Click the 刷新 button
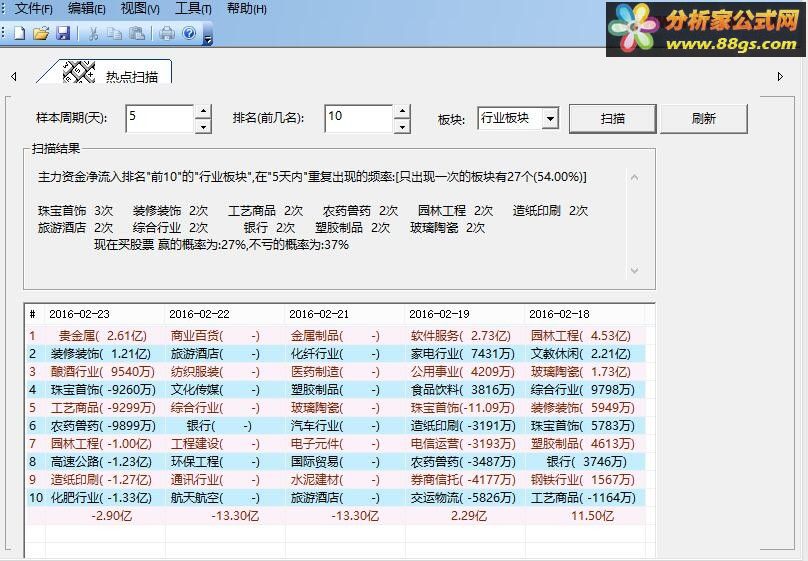This screenshot has width=808, height=561. 703,118
